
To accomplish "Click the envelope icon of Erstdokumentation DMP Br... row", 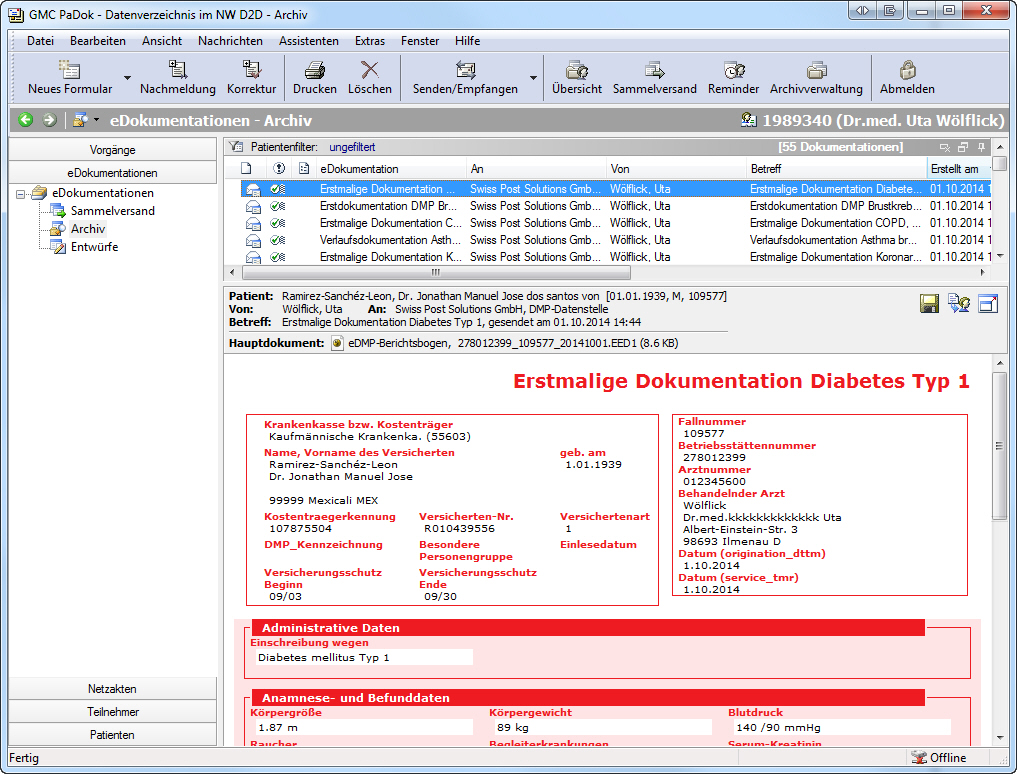I will (253, 206).
